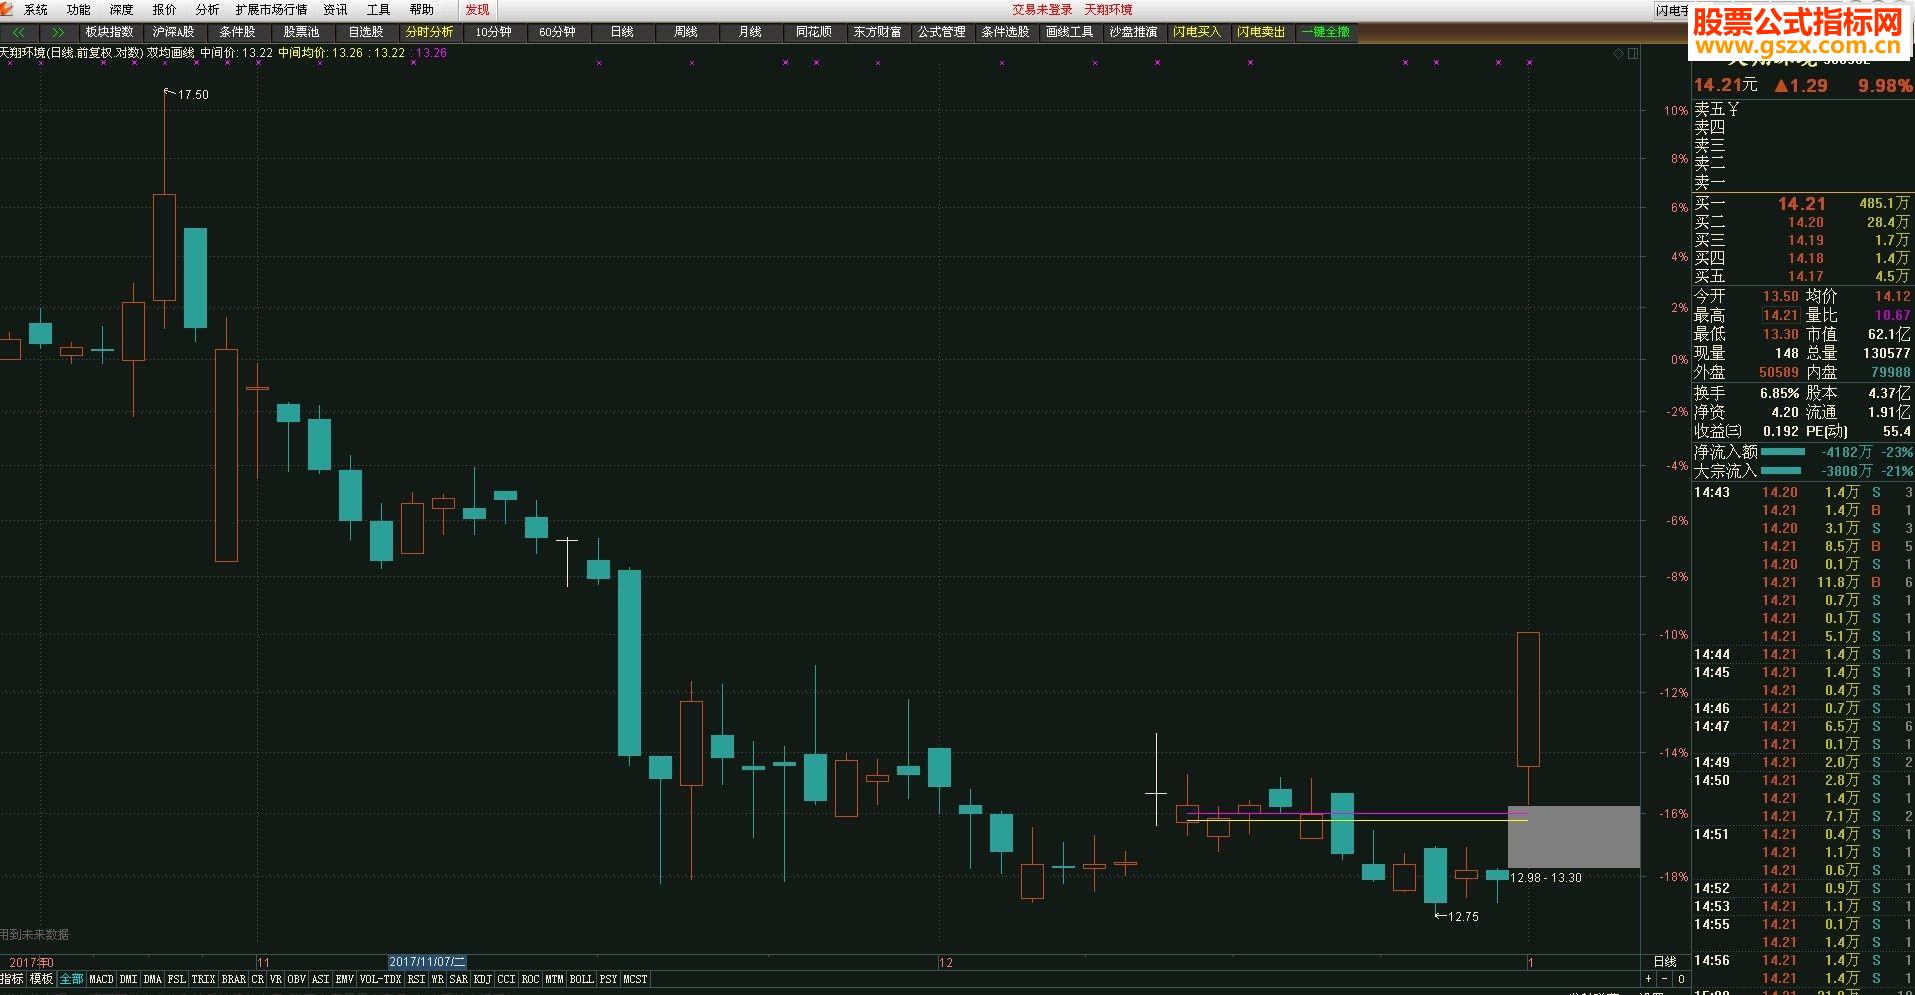Select the 10分钟 period
1915x995 pixels.
pos(493,32)
